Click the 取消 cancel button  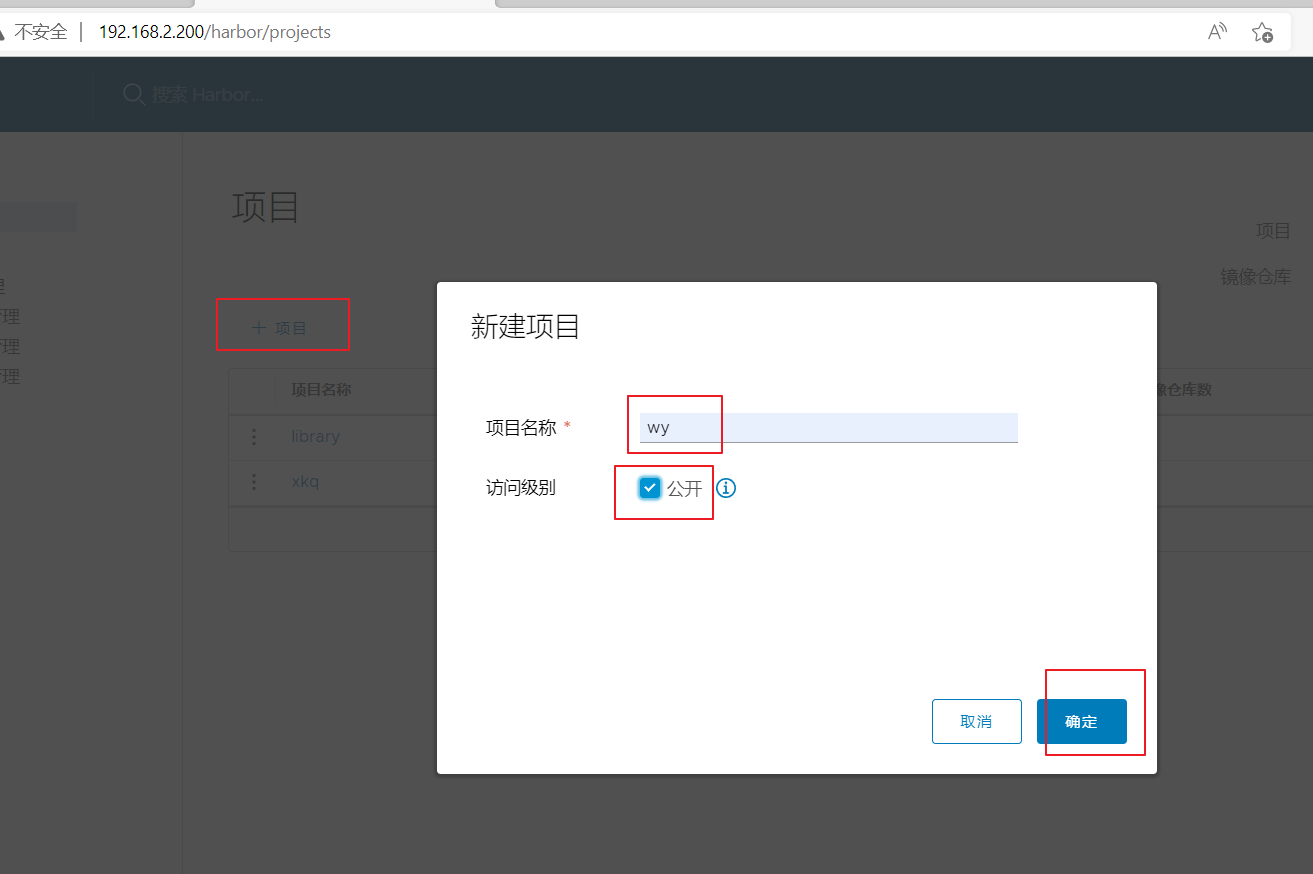pos(976,721)
